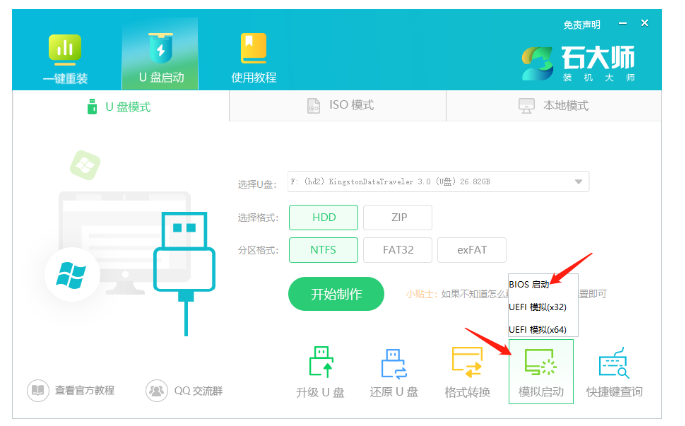Choose BIOS 启动 from popup menu
Viewport: 685px width, 426px height.
point(529,284)
